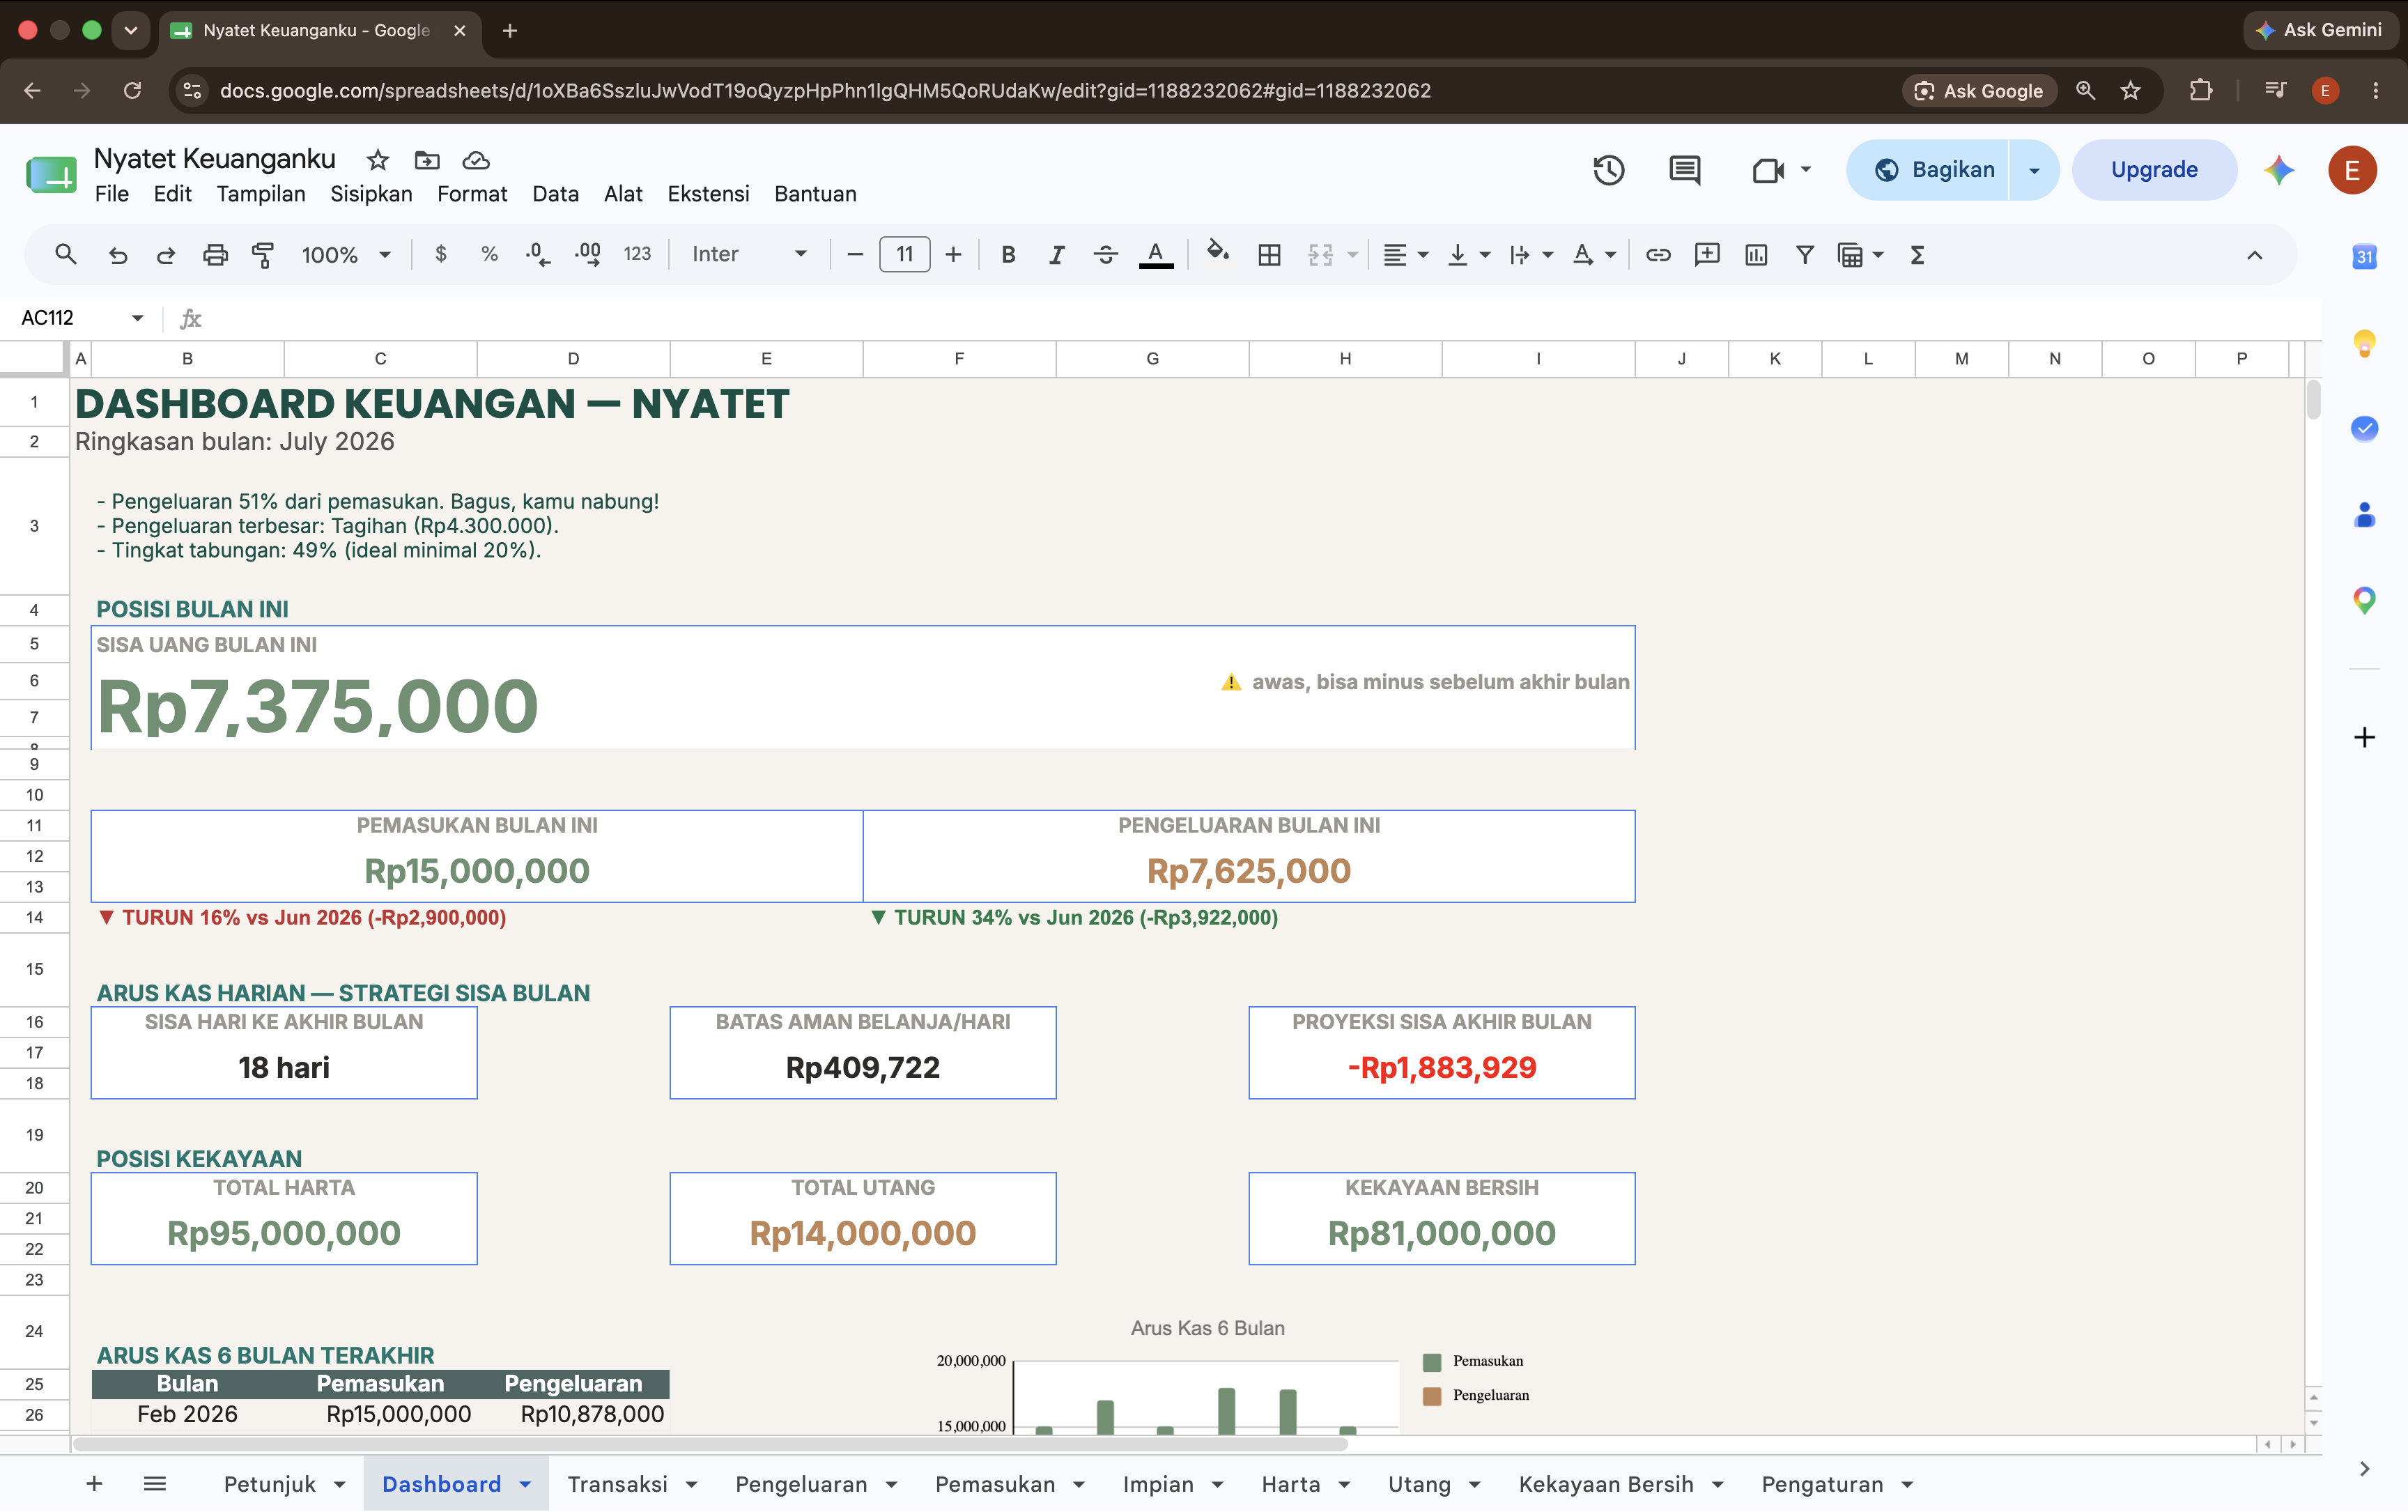Image resolution: width=2408 pixels, height=1512 pixels.
Task: Open the fill color bucket picker
Action: (1218, 253)
